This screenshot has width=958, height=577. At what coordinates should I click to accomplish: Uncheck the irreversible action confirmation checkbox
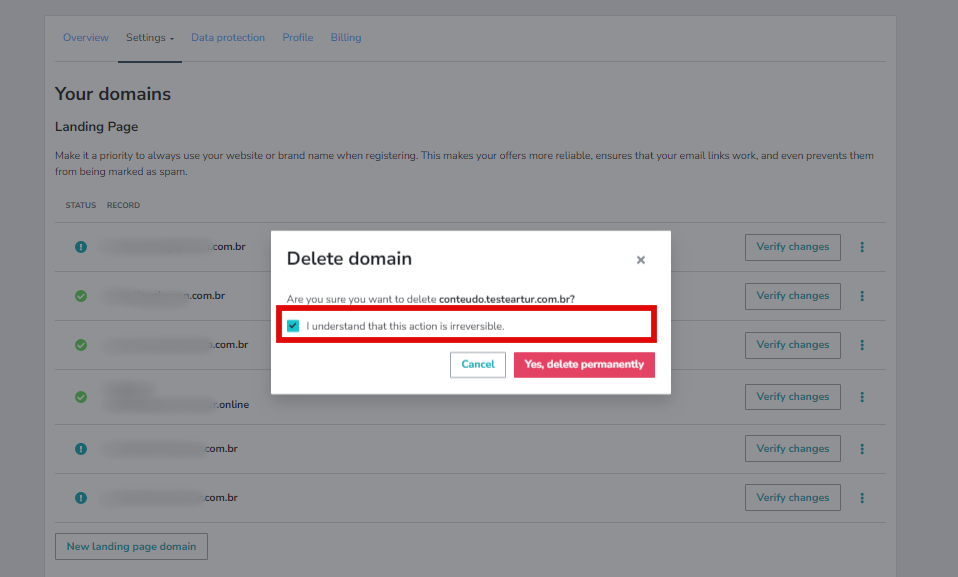point(293,324)
